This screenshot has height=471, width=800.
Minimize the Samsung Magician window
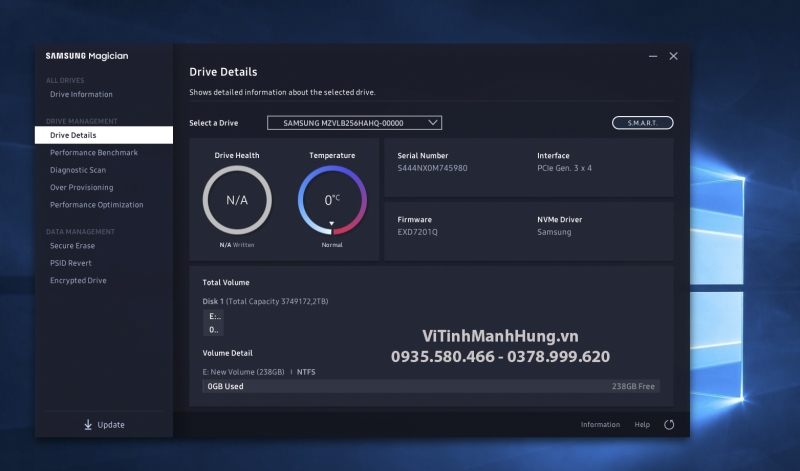[653, 56]
